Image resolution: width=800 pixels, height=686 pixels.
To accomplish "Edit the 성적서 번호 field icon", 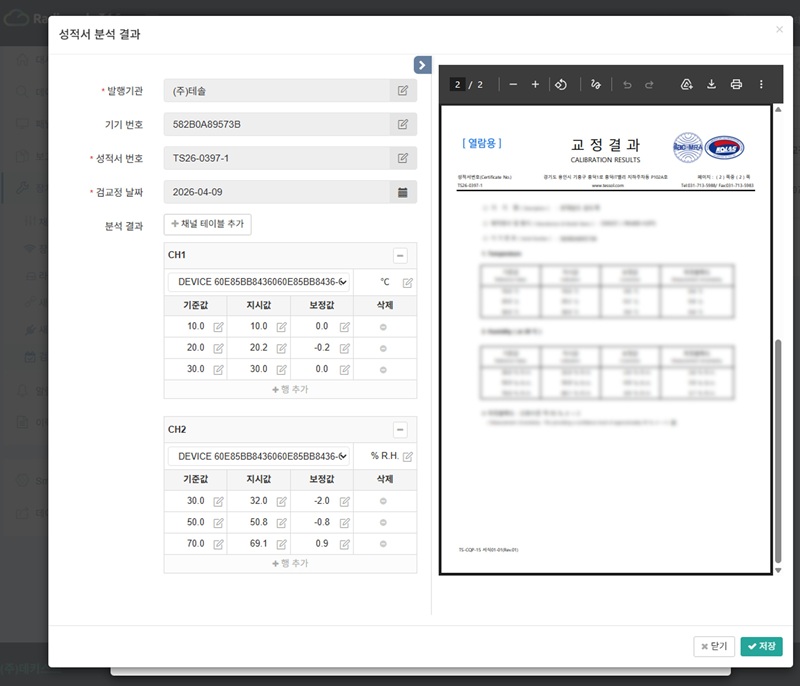I will [403, 158].
